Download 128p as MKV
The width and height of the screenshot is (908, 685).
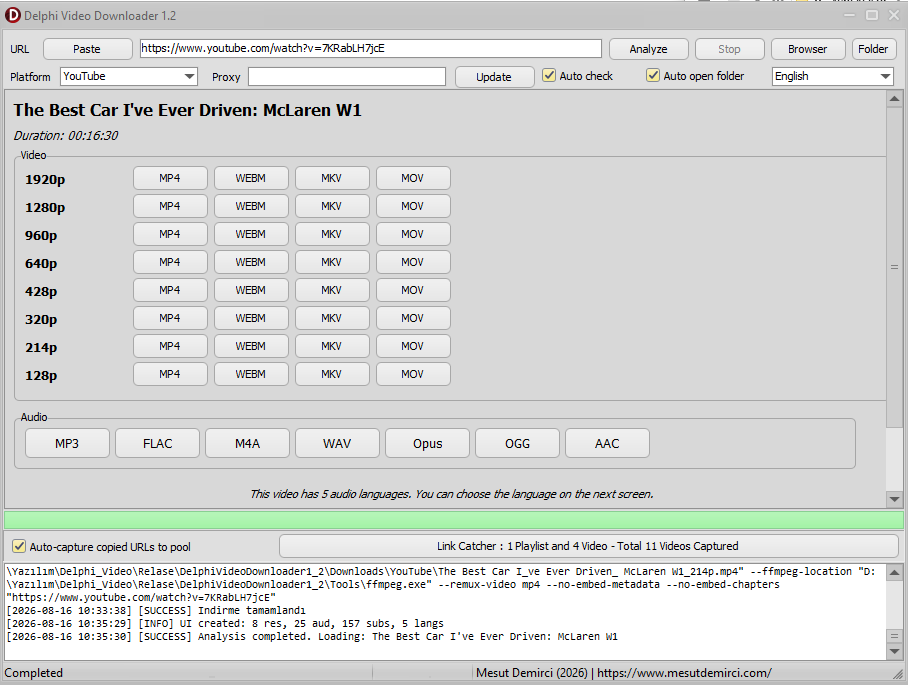coord(332,374)
